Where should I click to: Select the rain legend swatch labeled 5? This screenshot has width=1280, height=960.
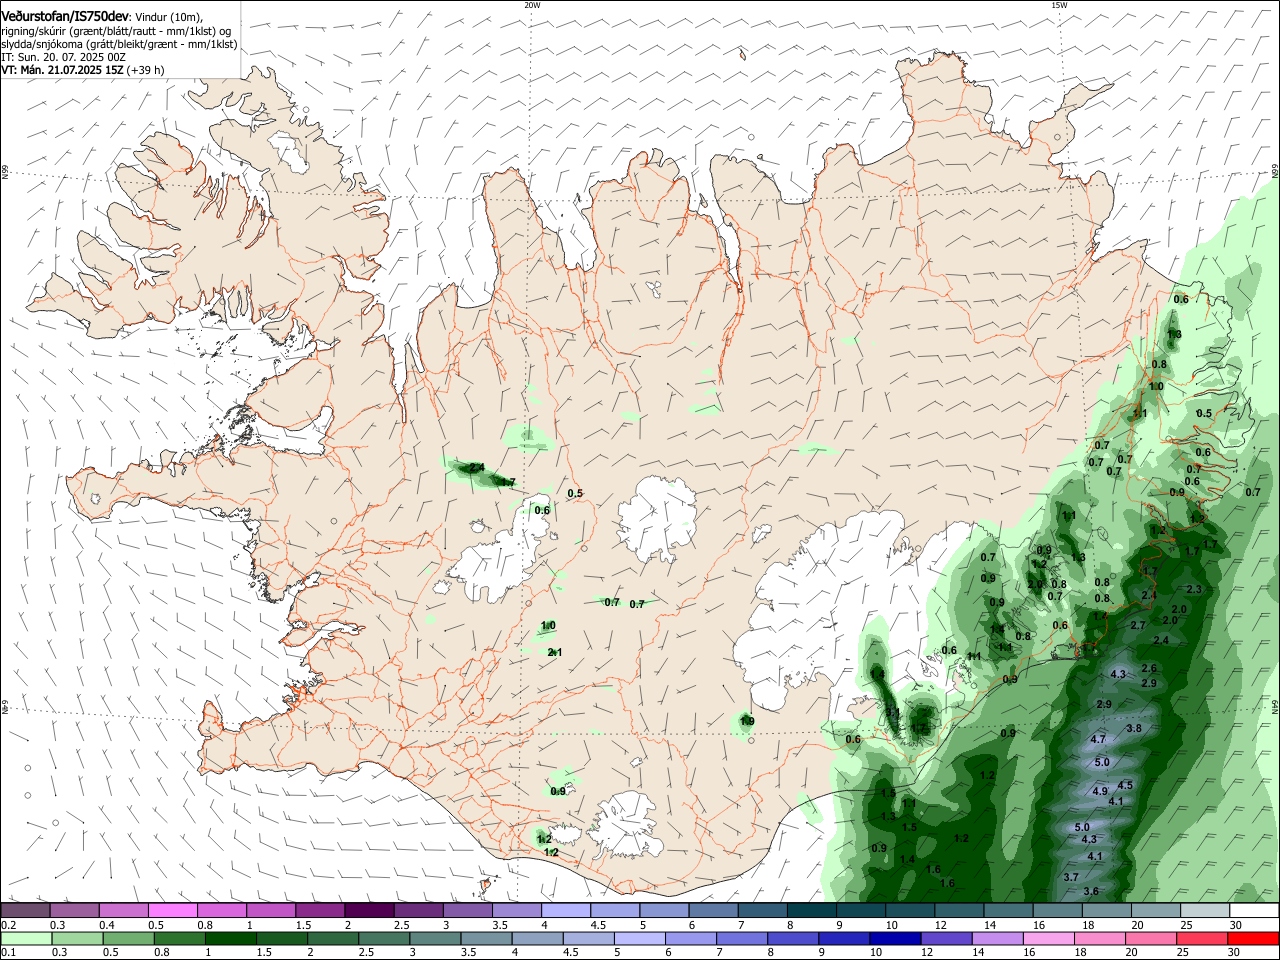pyautogui.click(x=640, y=938)
